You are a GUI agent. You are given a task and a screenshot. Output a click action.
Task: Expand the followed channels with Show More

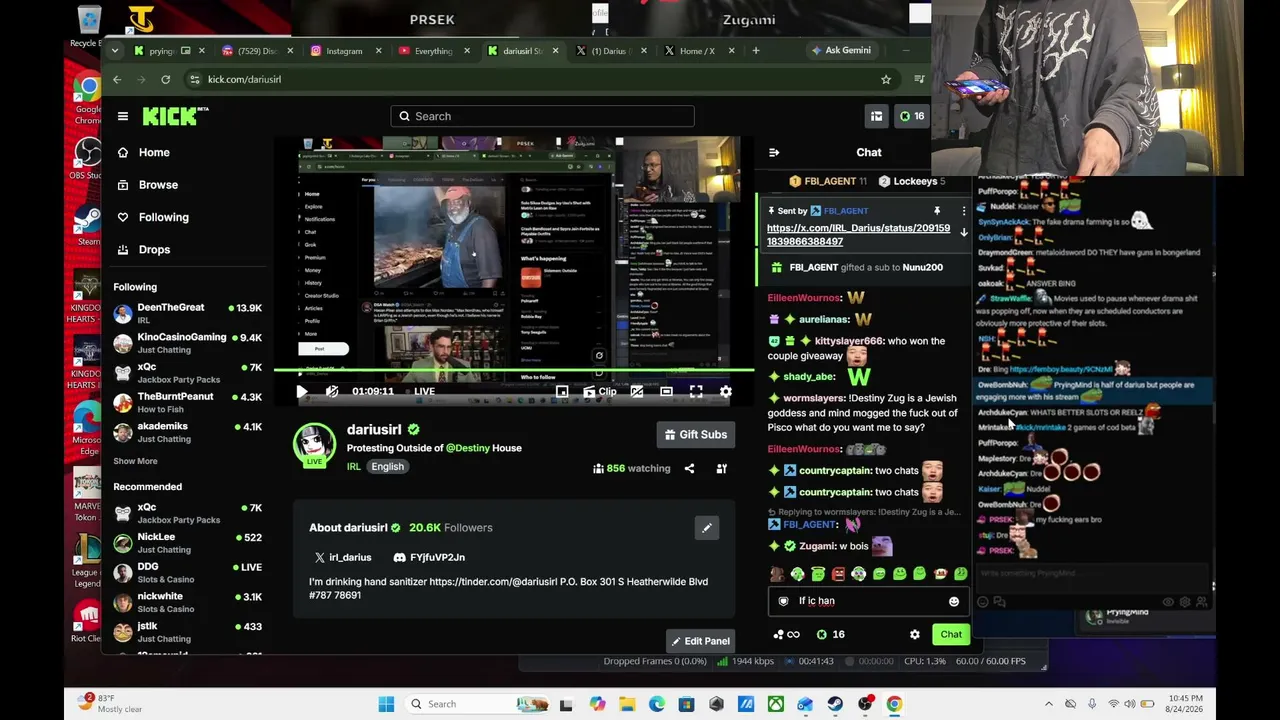pyautogui.click(x=135, y=461)
